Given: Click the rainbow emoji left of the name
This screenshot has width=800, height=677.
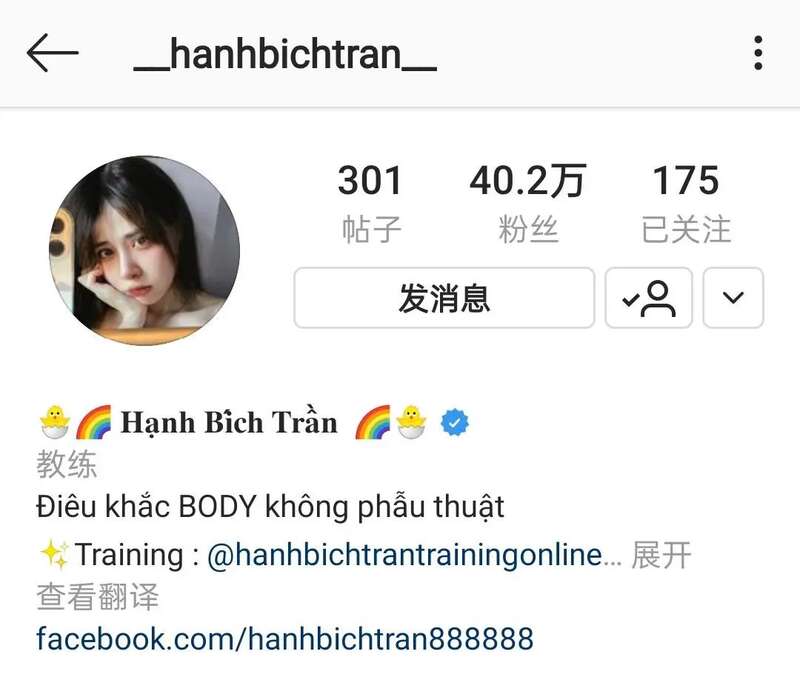Looking at the screenshot, I should [94, 422].
